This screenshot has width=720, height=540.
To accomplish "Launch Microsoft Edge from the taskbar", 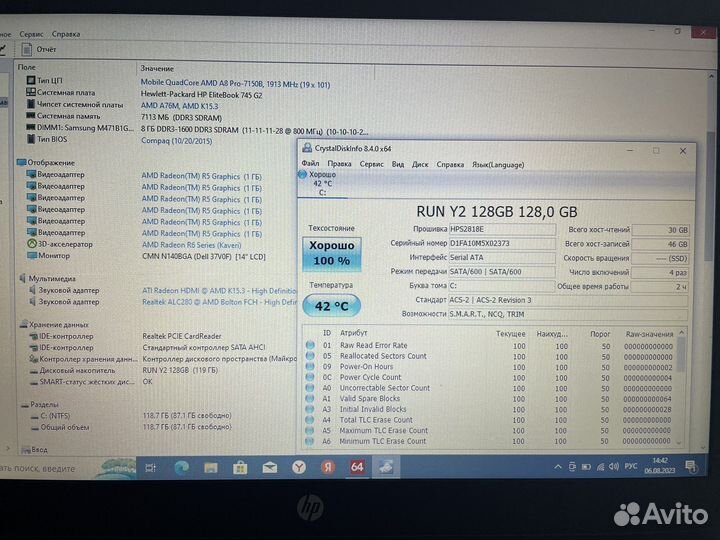I will pyautogui.click(x=182, y=467).
